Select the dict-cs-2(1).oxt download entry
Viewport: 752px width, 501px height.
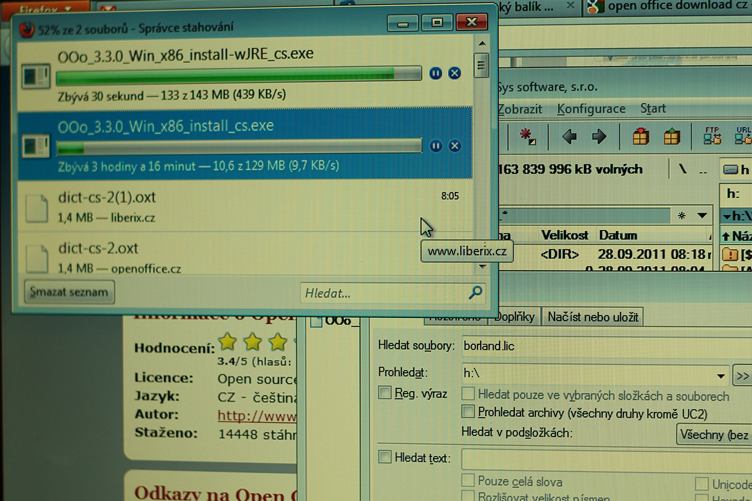(x=245, y=207)
